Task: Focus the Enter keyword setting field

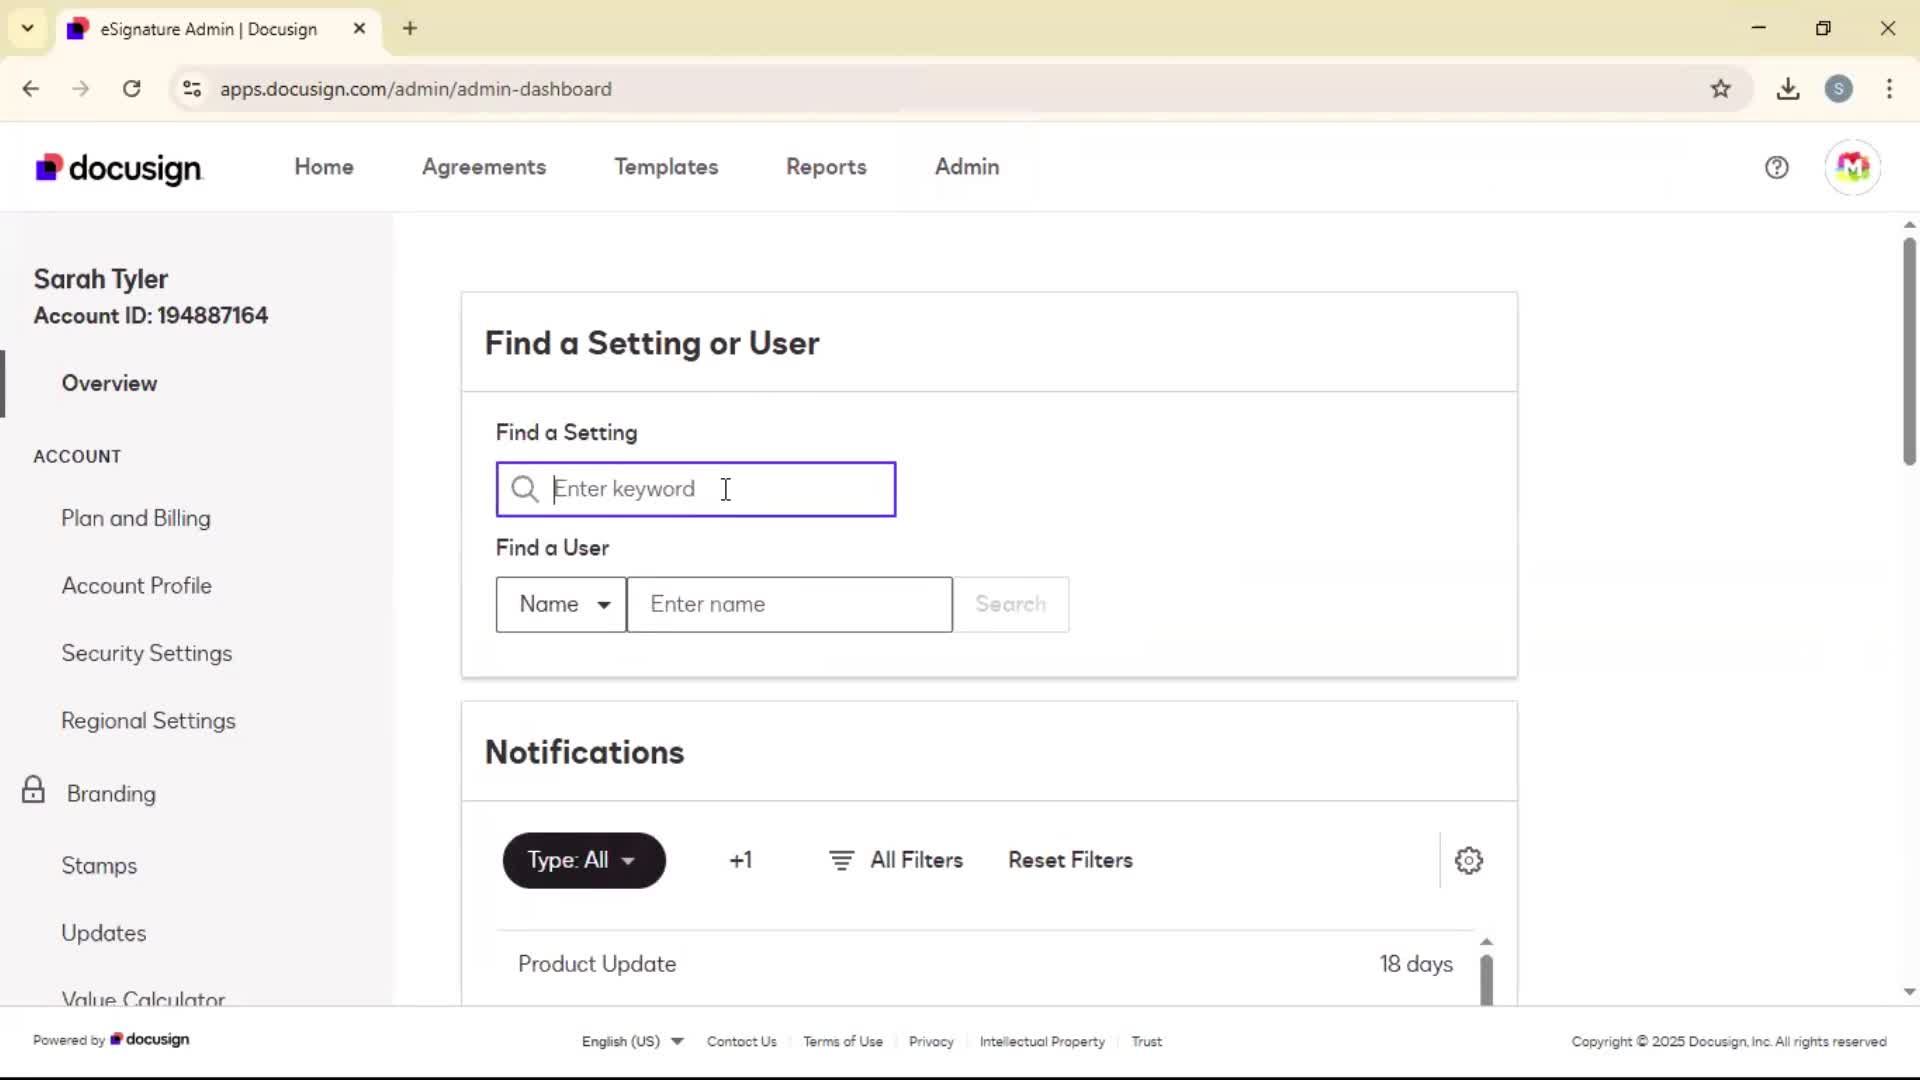Action: (696, 489)
